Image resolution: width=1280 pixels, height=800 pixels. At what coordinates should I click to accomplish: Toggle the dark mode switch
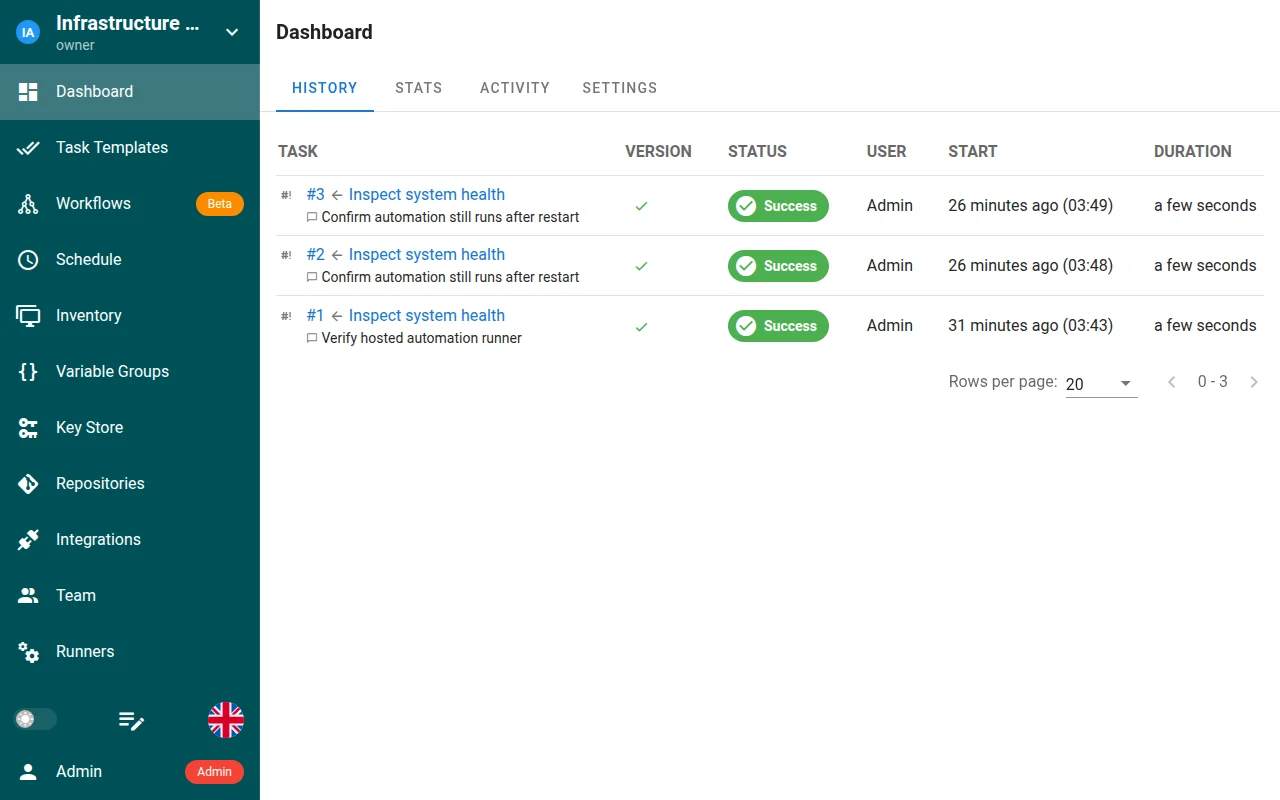pos(35,719)
